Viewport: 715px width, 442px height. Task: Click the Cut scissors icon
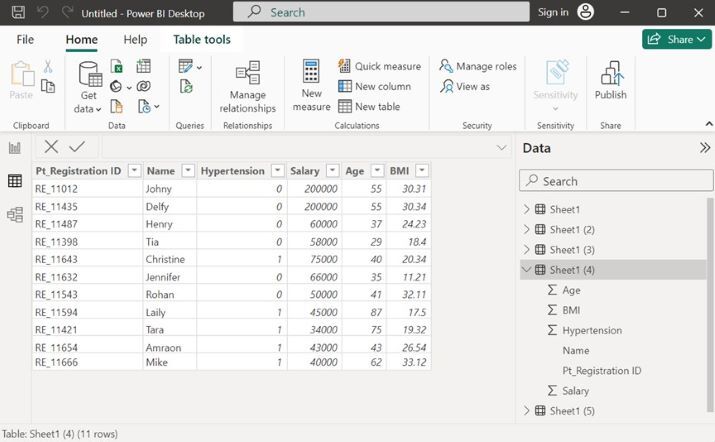tap(48, 67)
